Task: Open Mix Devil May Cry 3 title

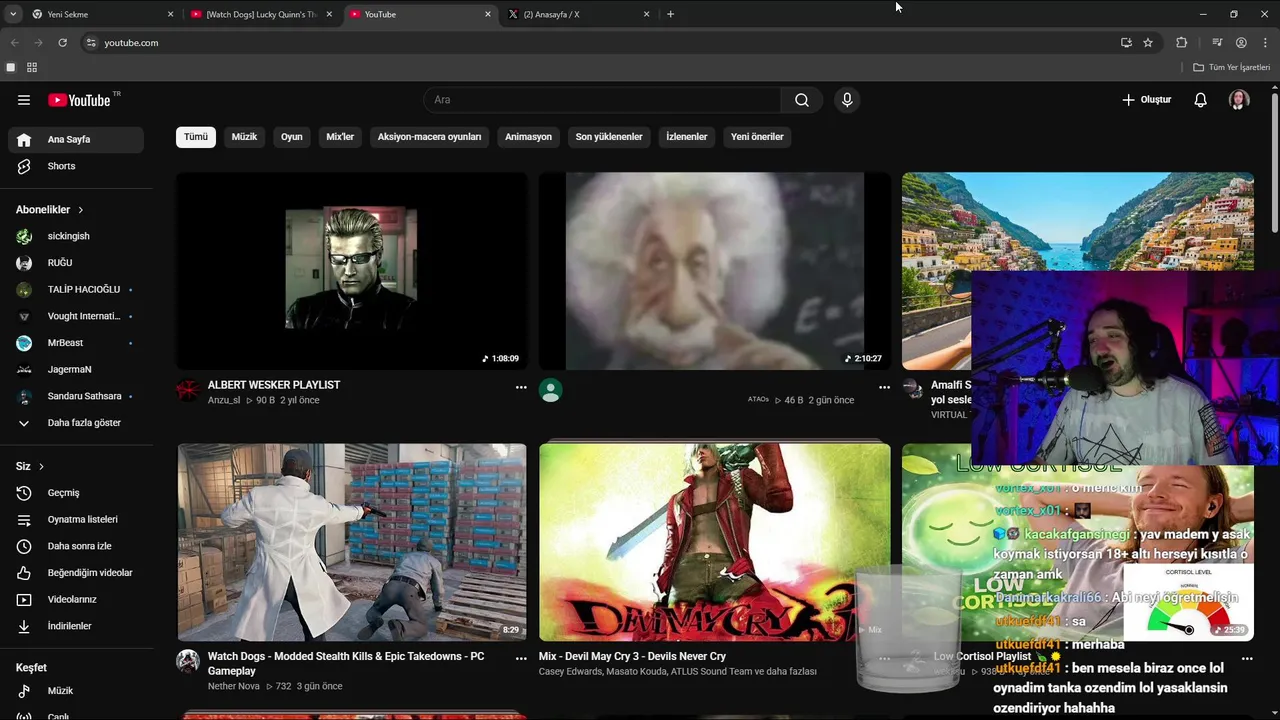Action: click(632, 657)
